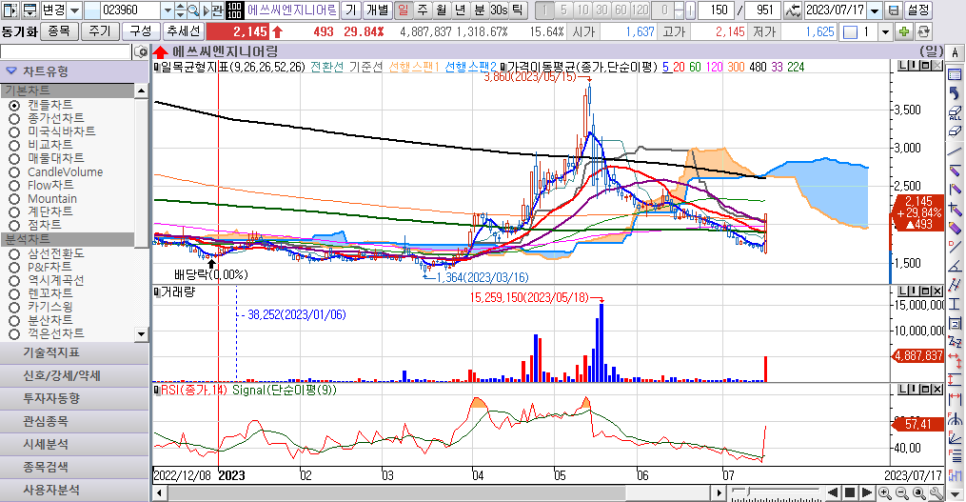
Task: Play chart forward with right triangle
Action: pos(866,493)
